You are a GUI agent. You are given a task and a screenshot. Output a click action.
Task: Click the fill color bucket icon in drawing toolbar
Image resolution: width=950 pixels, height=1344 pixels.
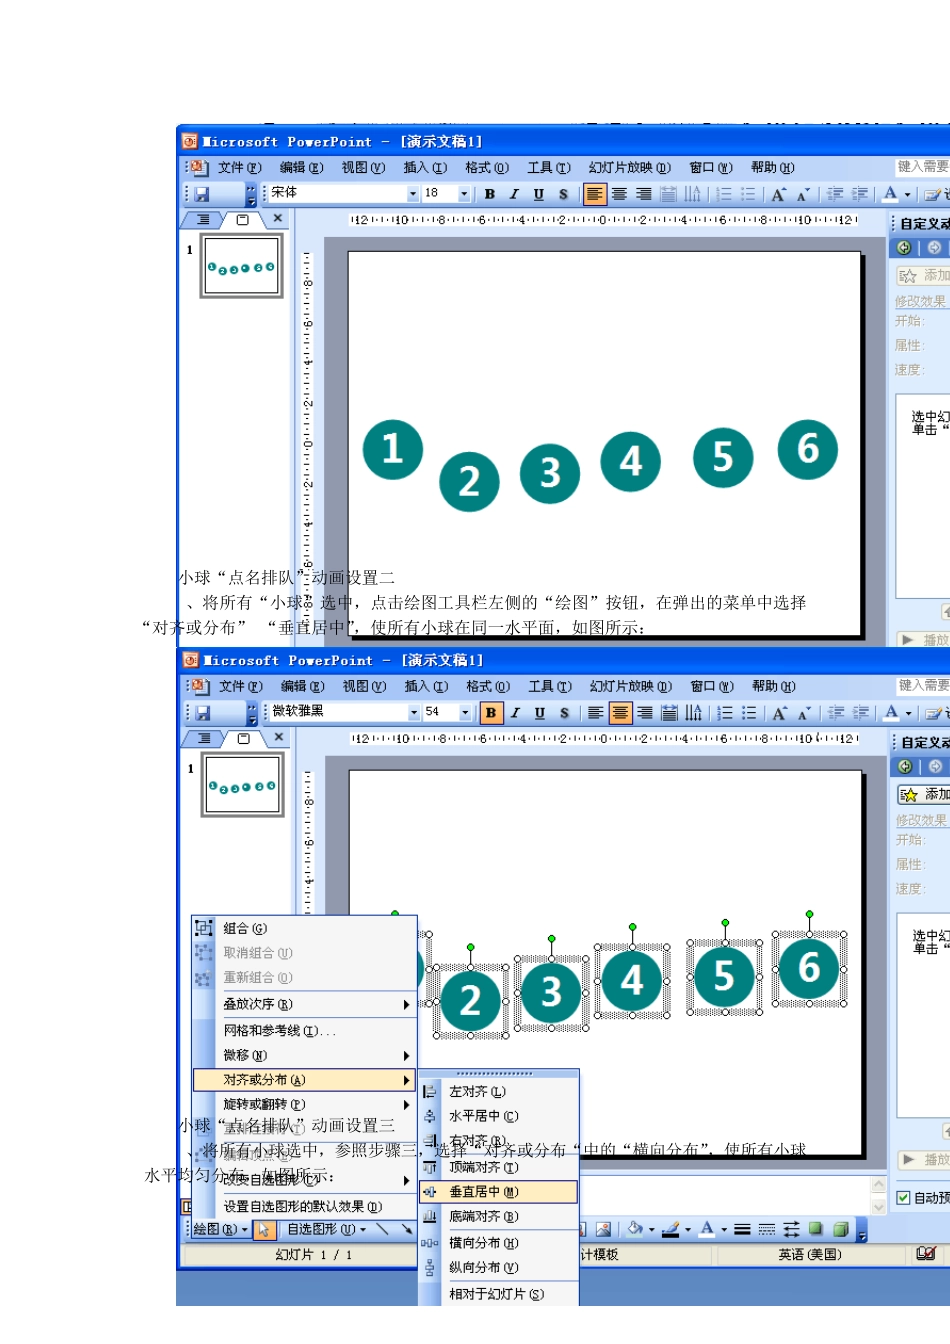[x=634, y=1229]
